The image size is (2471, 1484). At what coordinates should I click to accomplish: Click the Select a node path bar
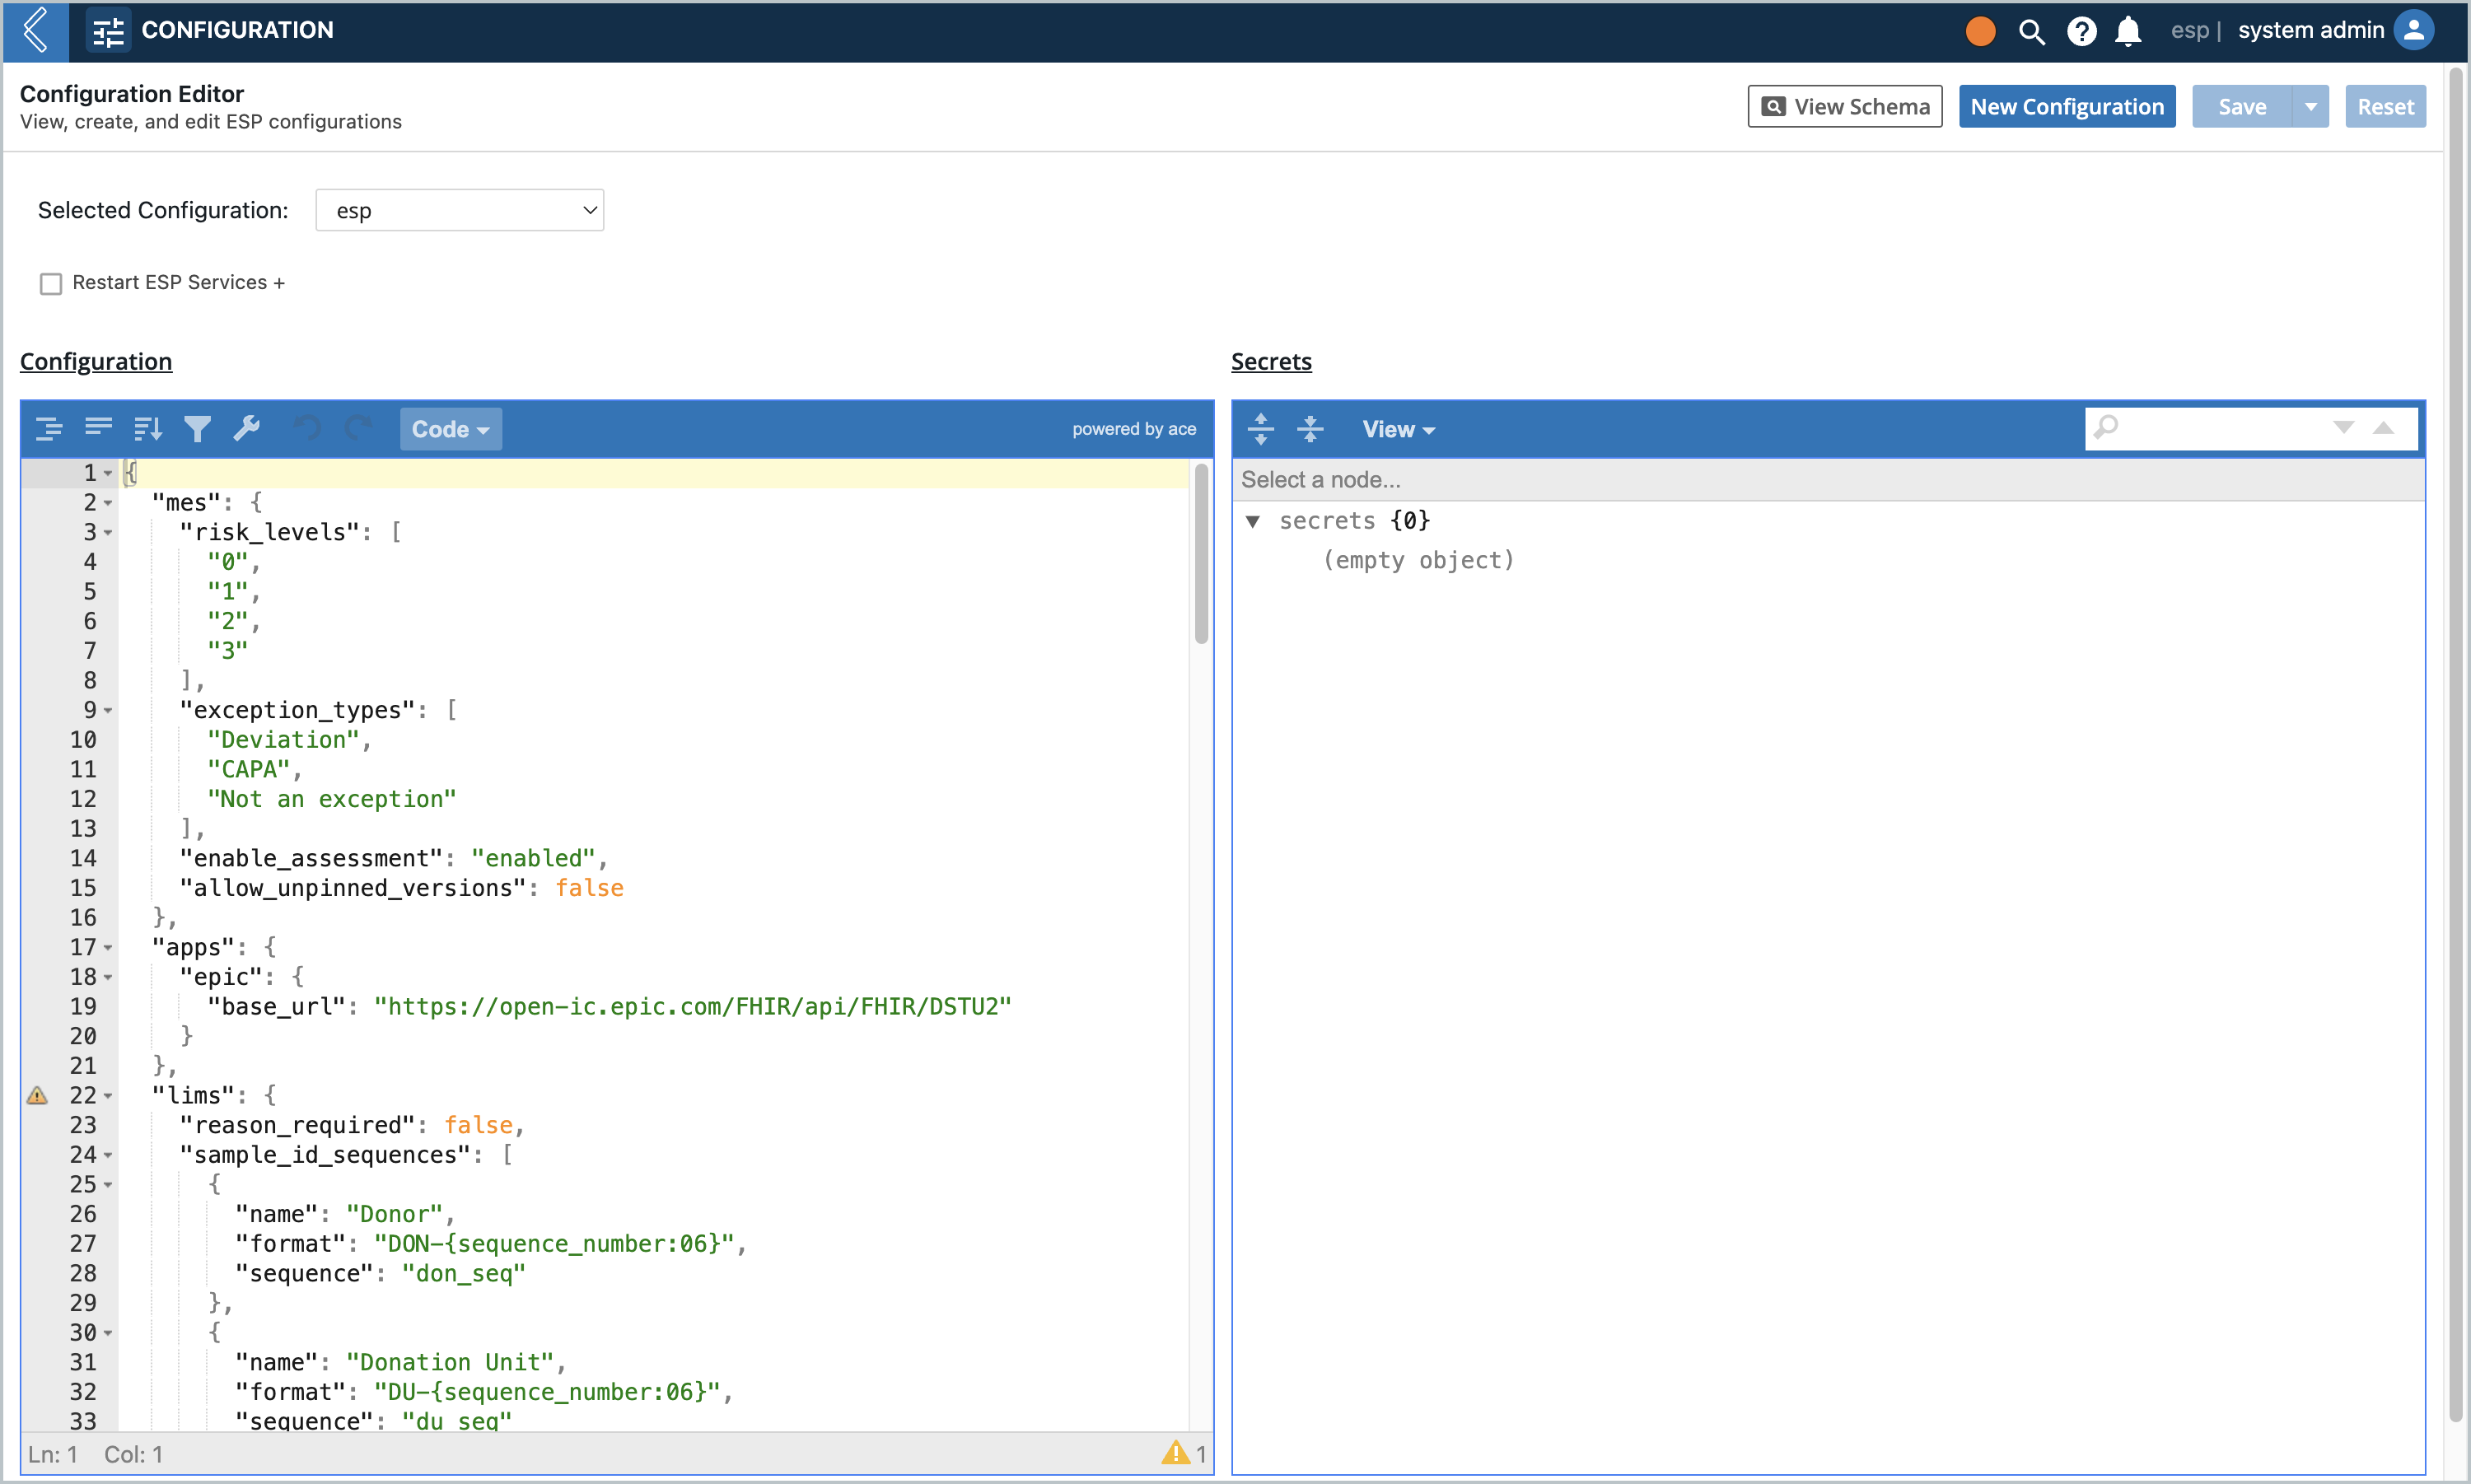1828,480
